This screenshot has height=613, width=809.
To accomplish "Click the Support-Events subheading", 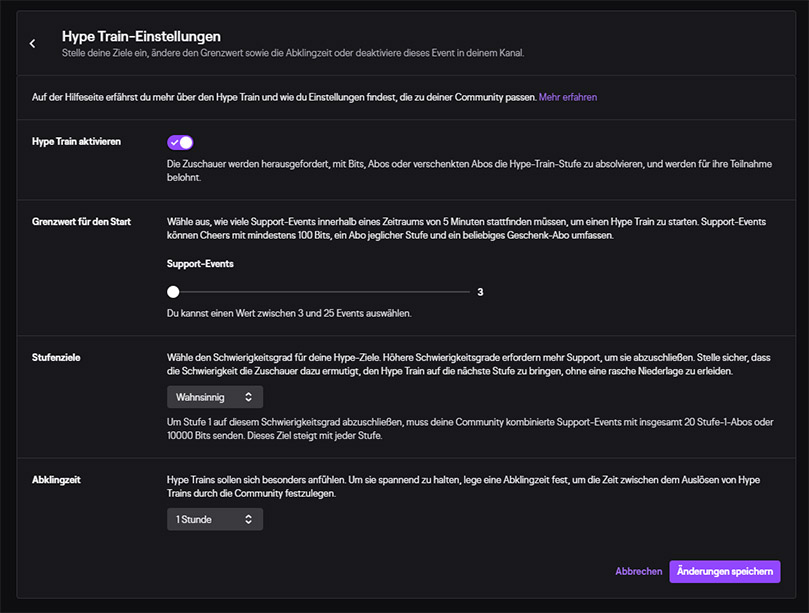I will (200, 264).
